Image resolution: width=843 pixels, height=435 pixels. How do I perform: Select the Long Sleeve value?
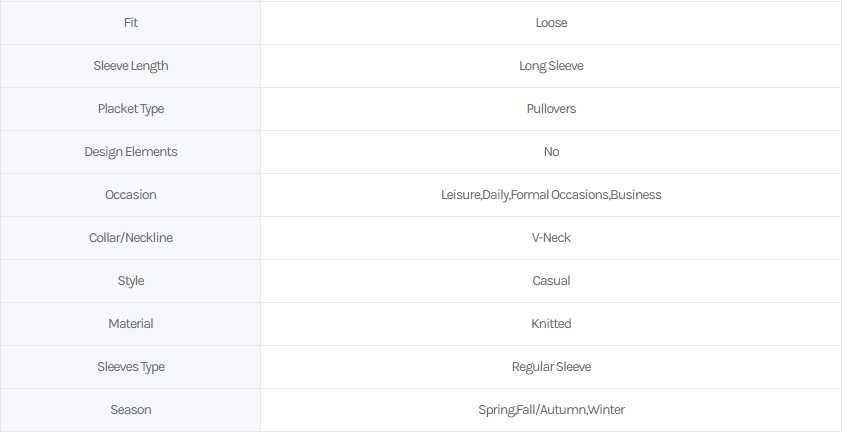pos(551,66)
